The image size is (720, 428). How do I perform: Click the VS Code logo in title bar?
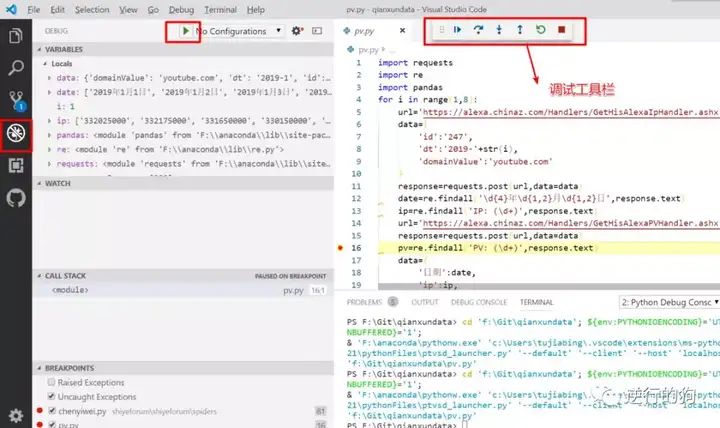tap(11, 9)
